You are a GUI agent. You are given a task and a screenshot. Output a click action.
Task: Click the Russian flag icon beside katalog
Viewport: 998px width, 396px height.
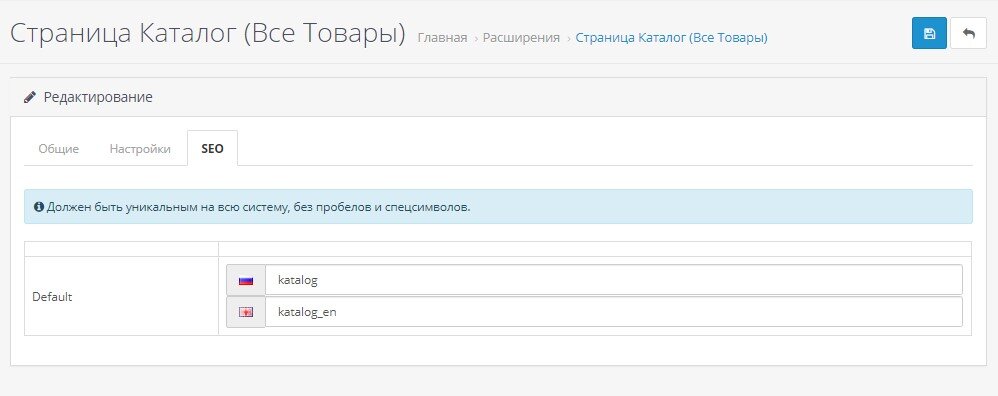tap(246, 280)
